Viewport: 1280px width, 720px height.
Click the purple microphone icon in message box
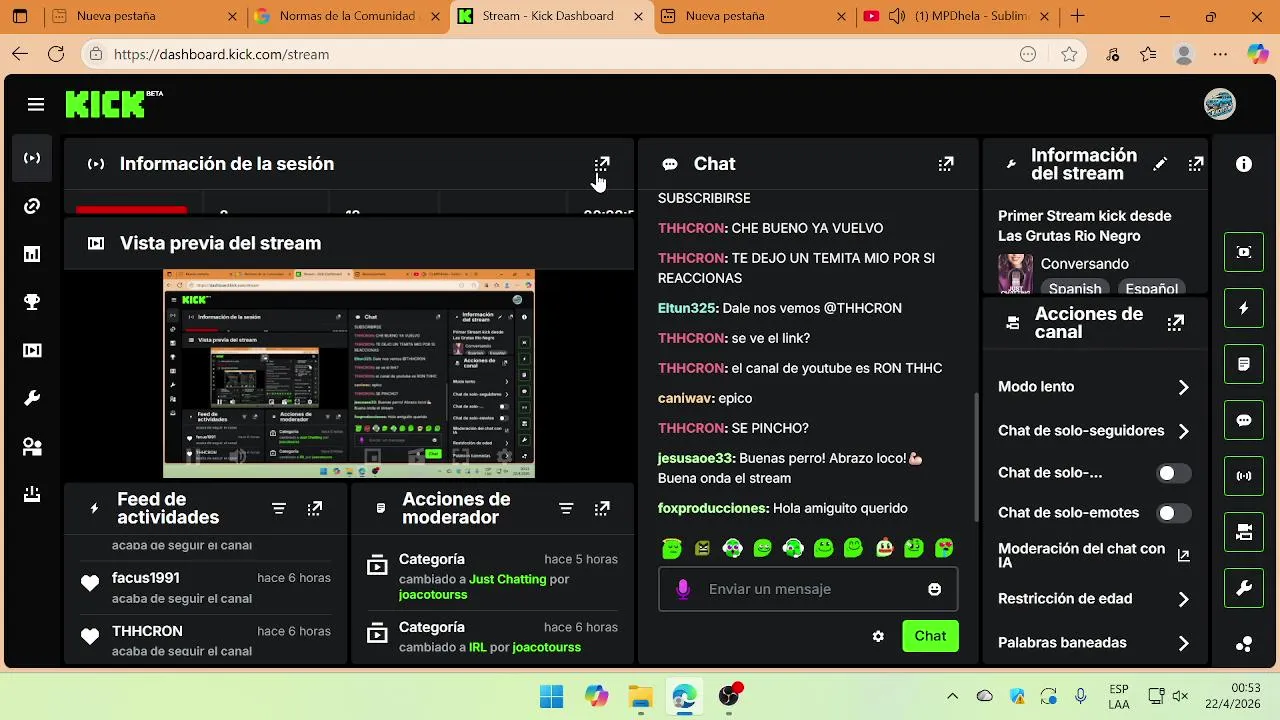tap(683, 589)
